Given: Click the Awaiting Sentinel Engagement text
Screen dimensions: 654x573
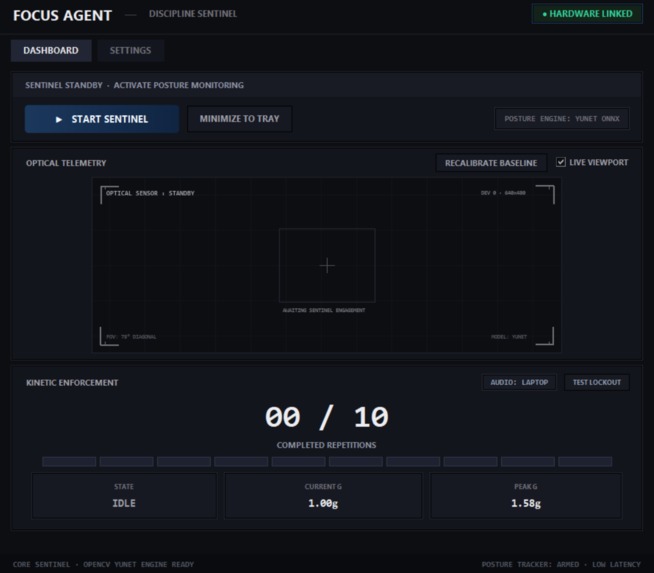Looking at the screenshot, I should (x=324, y=310).
